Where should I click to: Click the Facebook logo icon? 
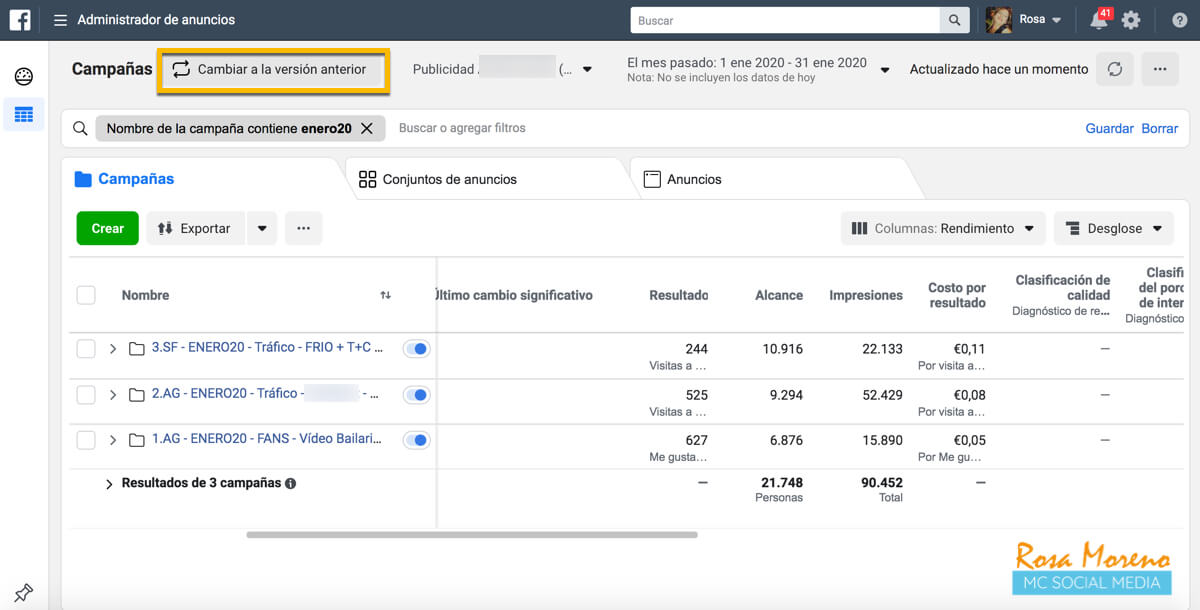coord(21,20)
